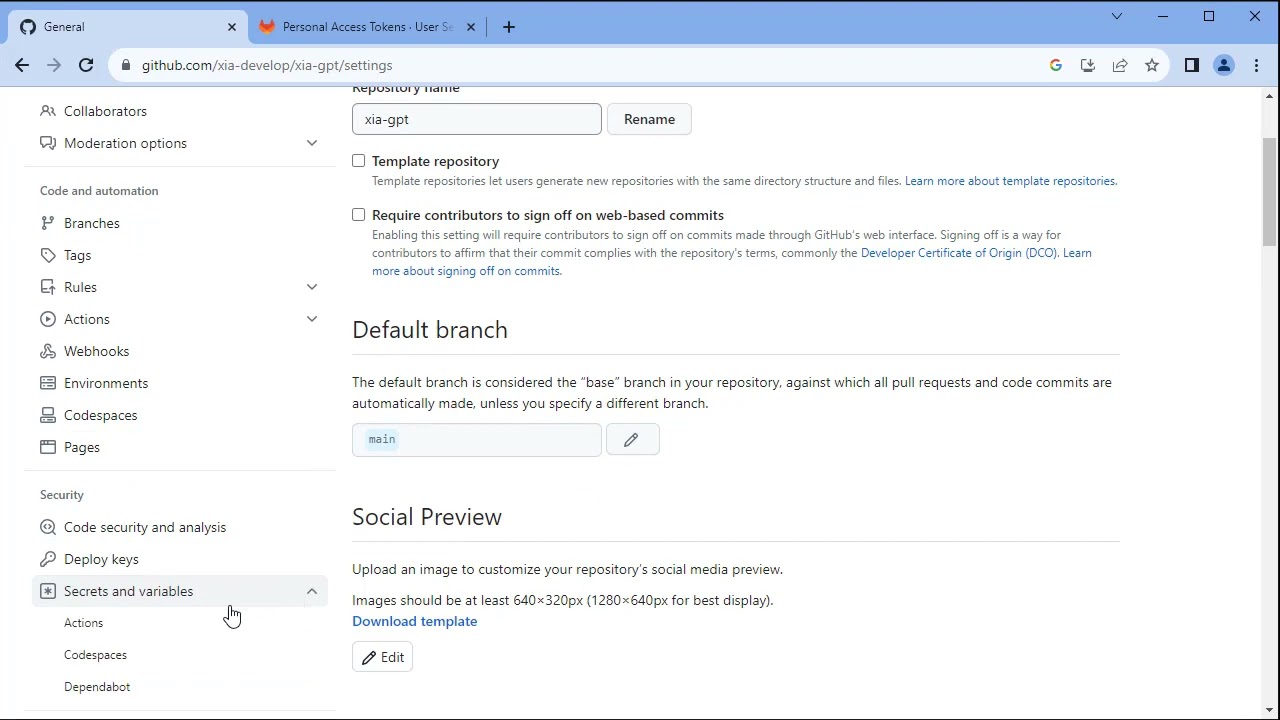The height and width of the screenshot is (720, 1280).
Task: Open Learn more about template repositories link
Action: [1010, 181]
